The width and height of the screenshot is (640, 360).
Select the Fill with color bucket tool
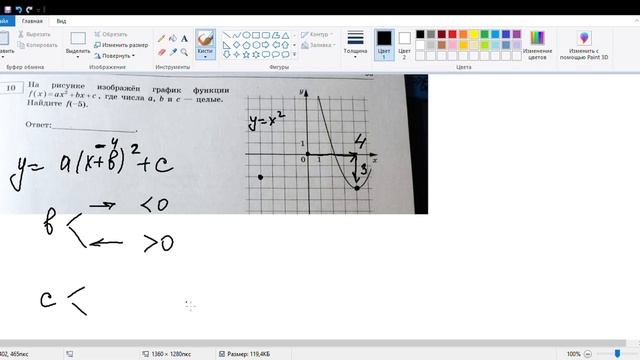173,39
